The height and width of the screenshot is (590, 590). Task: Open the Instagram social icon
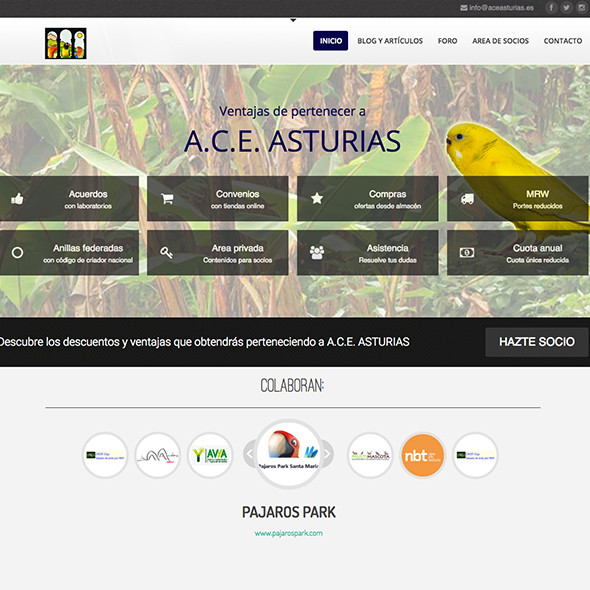581,8
